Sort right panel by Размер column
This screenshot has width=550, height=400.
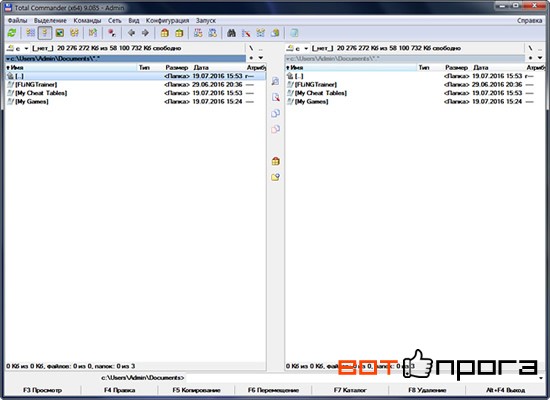point(456,67)
